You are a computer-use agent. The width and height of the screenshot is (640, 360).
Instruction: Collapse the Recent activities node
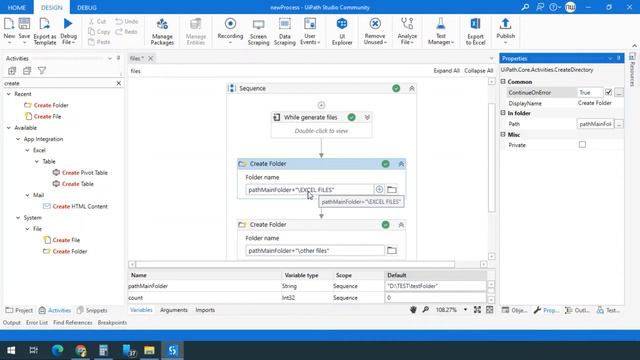pyautogui.click(x=9, y=94)
